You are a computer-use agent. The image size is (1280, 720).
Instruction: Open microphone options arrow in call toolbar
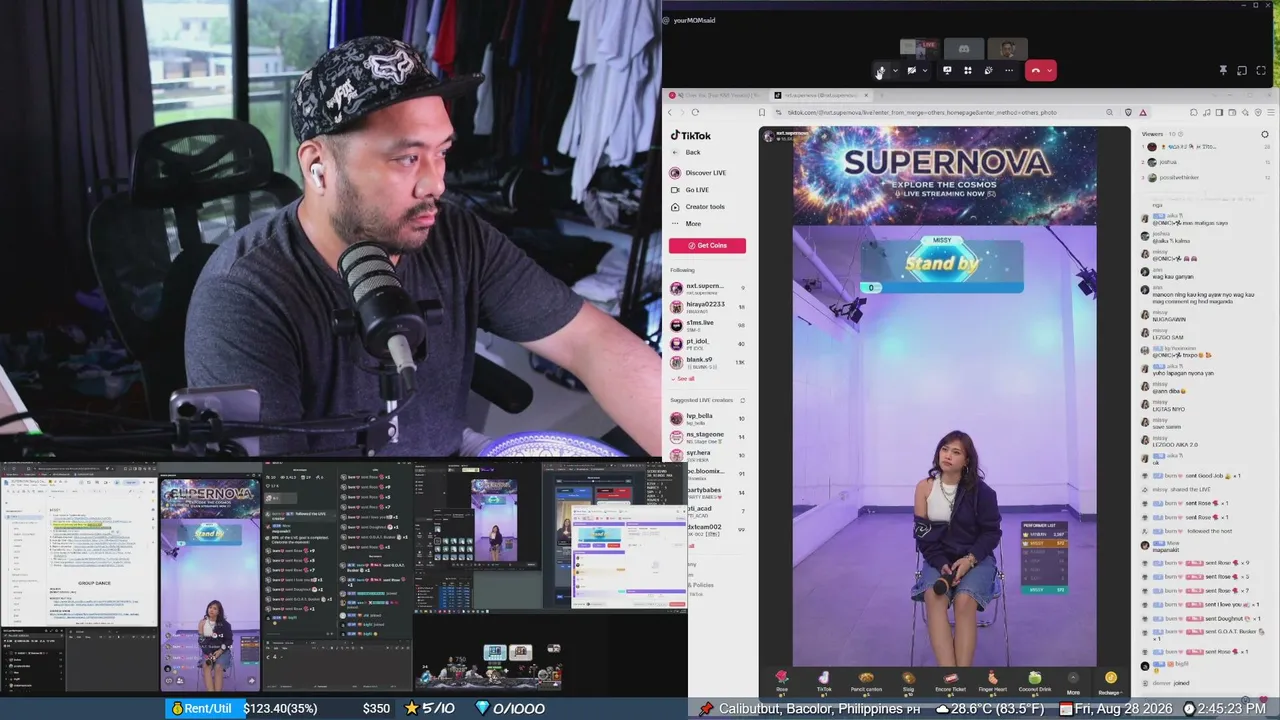[x=894, y=70]
